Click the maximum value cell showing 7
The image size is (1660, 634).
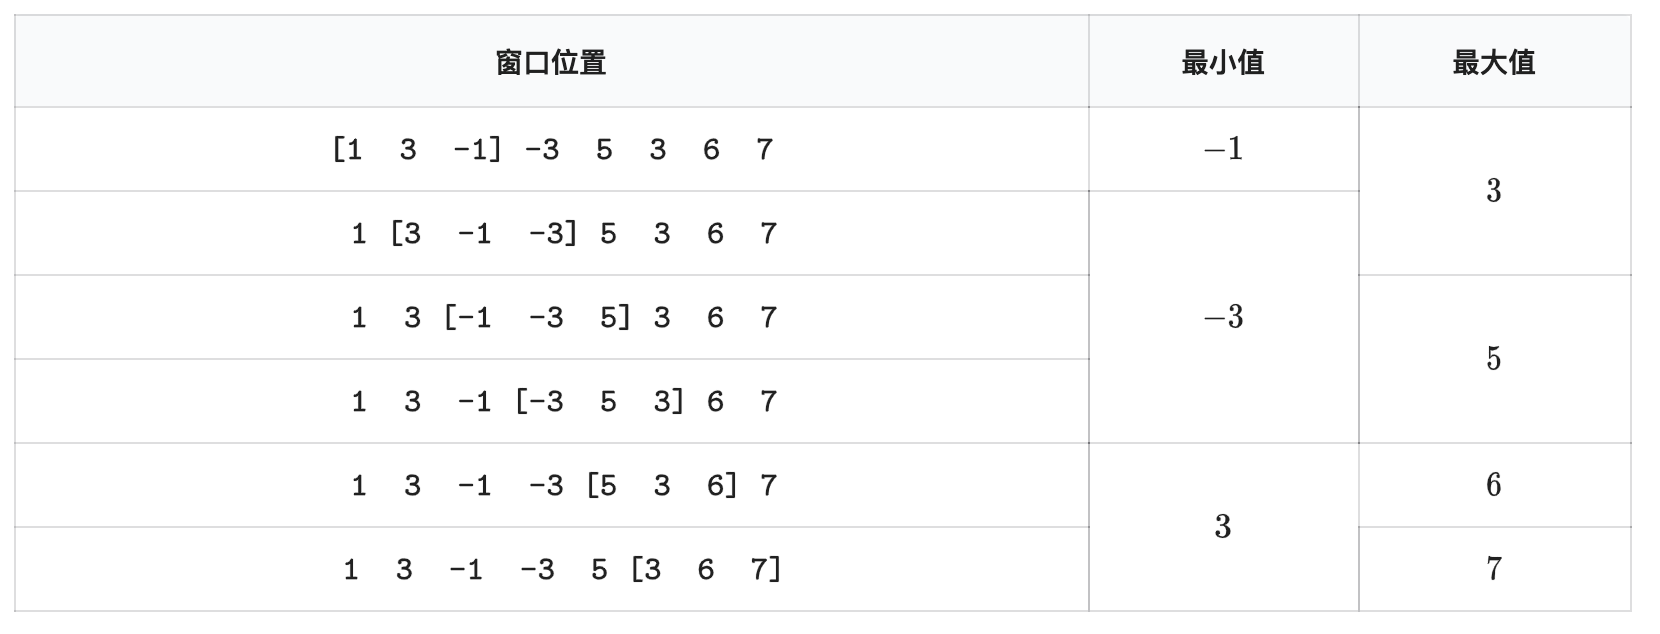pos(1493,569)
